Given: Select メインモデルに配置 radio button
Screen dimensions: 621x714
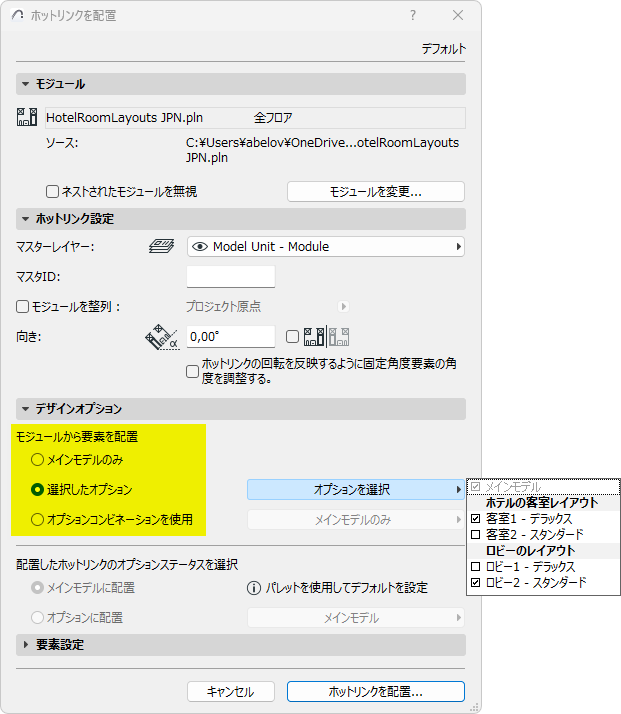Looking at the screenshot, I should point(37,588).
